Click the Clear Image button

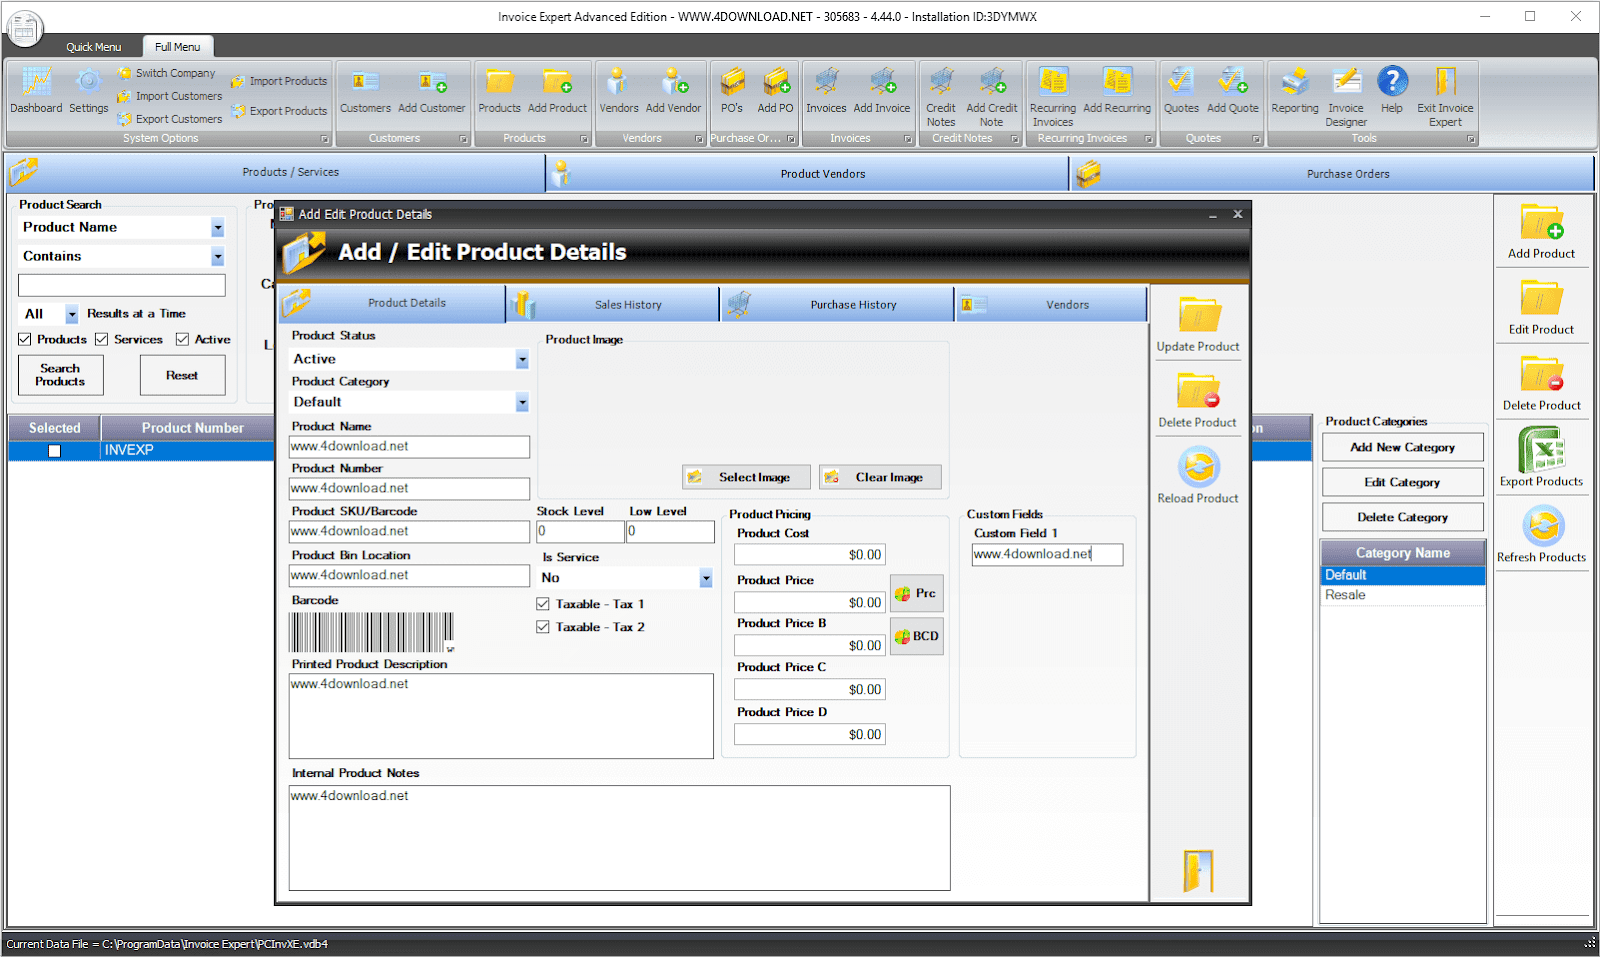point(880,477)
